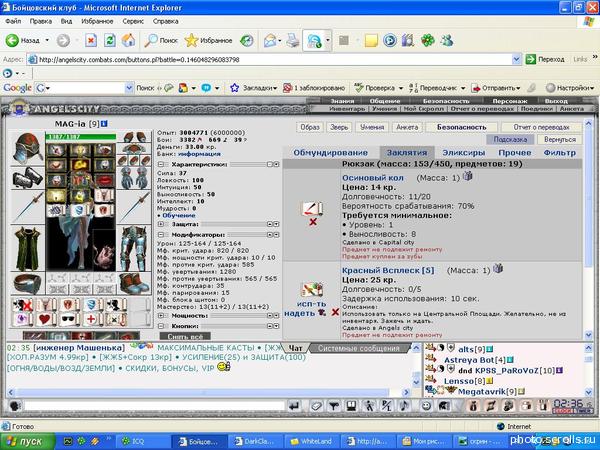The image size is (600, 450).
Task: Click the Безопасность button
Action: pyautogui.click(x=461, y=127)
